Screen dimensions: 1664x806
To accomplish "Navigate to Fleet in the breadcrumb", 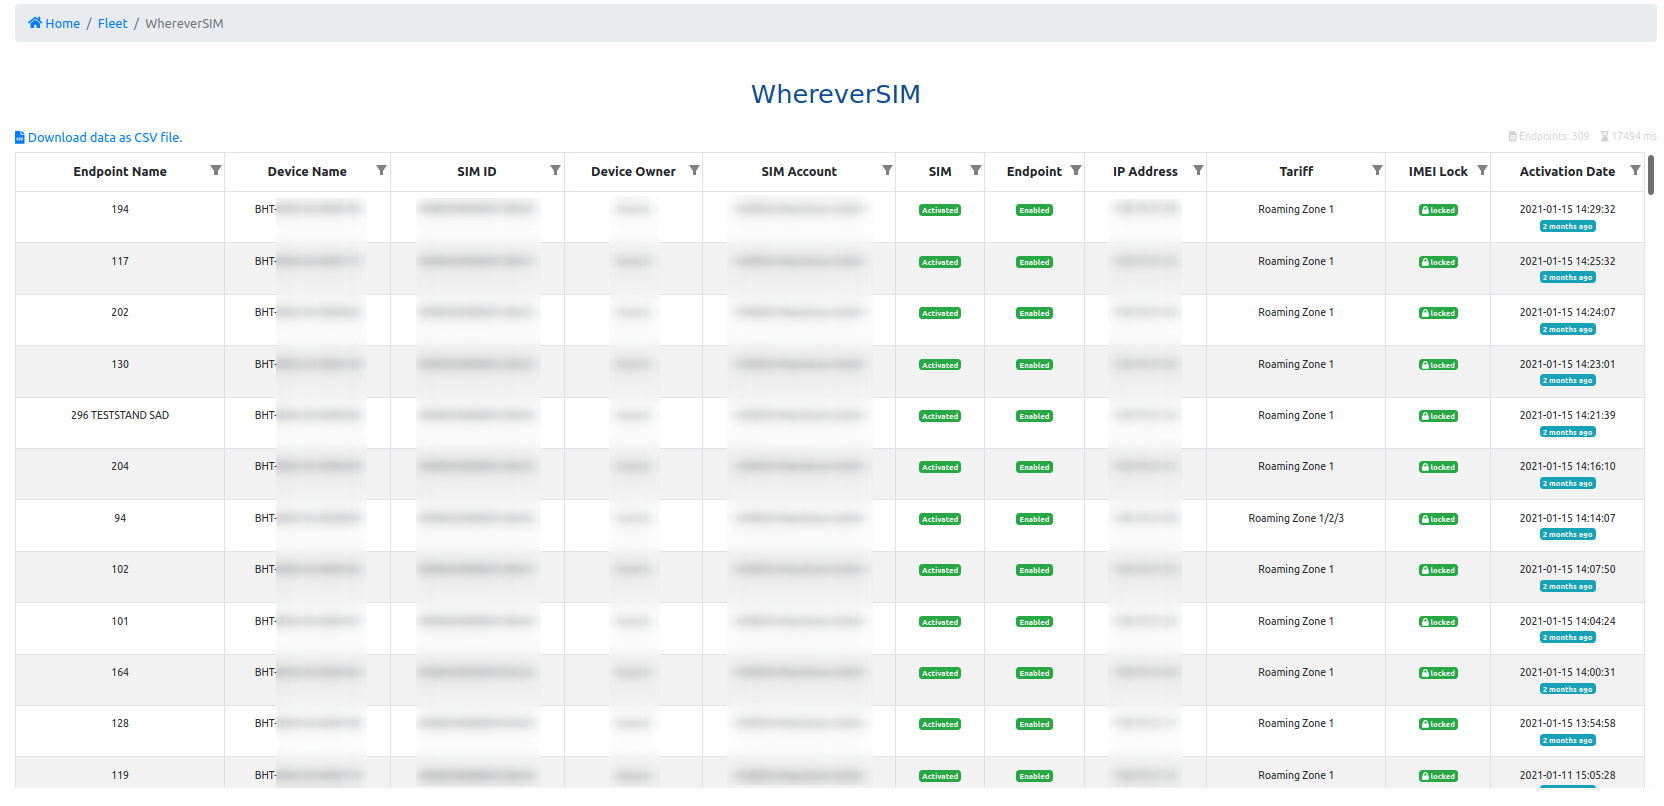I will (x=112, y=23).
